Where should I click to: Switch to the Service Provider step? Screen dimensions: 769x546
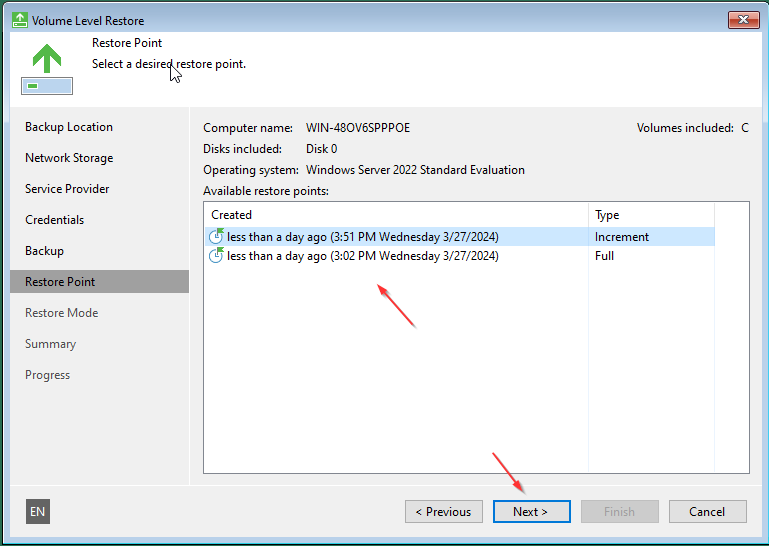coord(67,188)
